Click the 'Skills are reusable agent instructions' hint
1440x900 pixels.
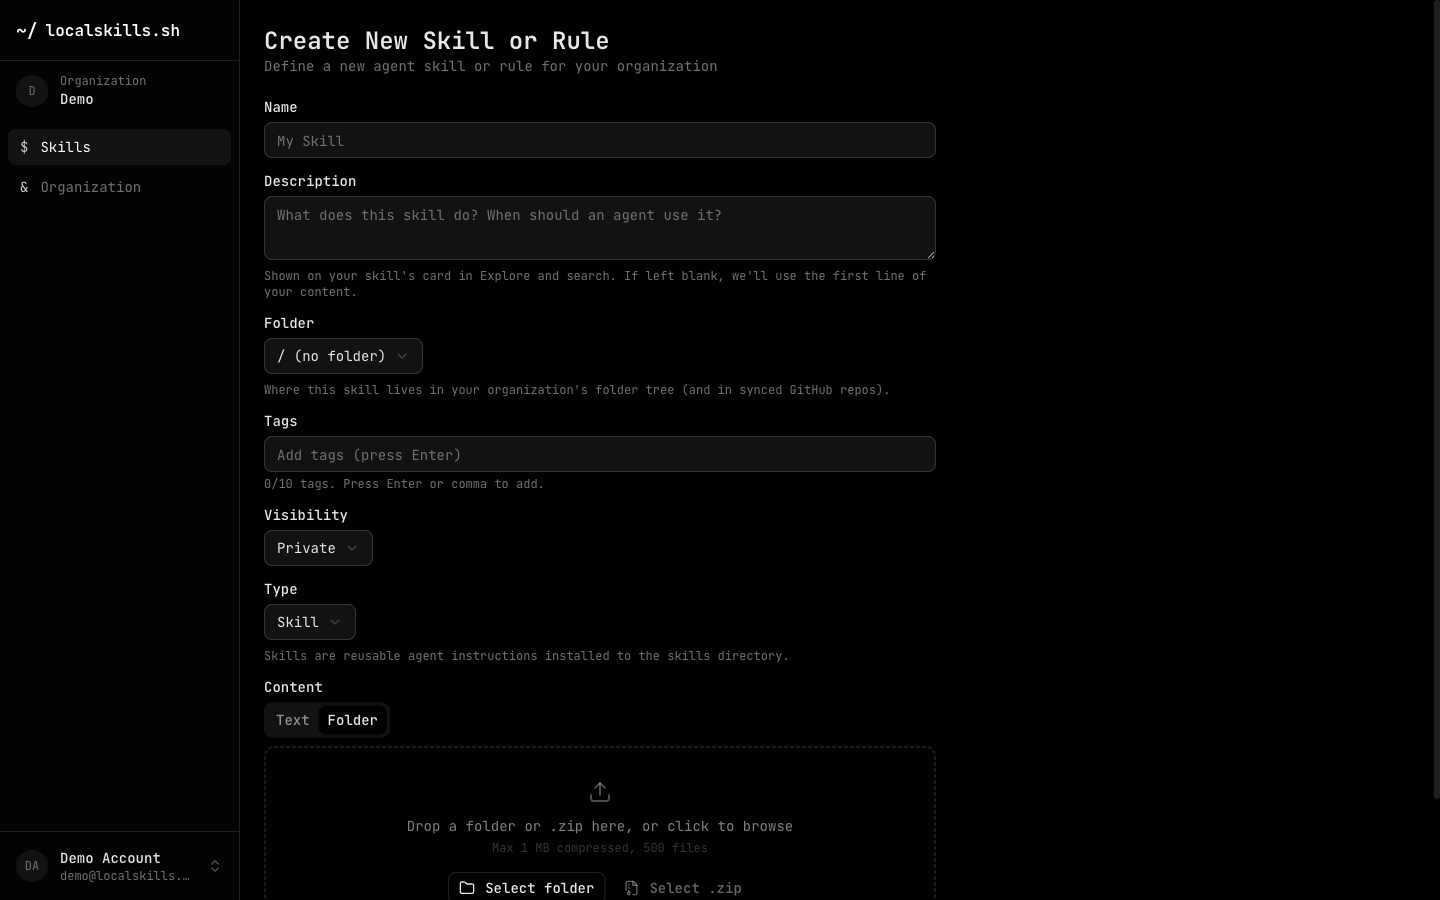(527, 656)
